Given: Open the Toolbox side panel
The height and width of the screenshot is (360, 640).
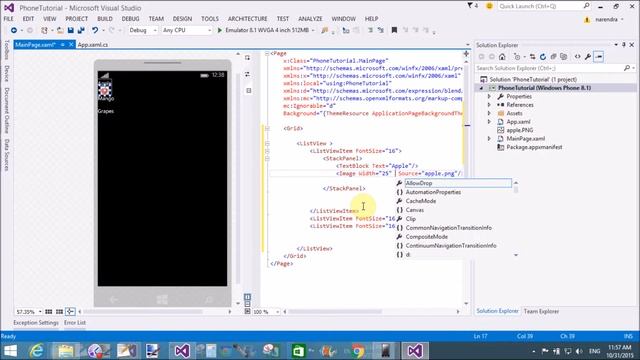Looking at the screenshot, I should tap(7, 50).
